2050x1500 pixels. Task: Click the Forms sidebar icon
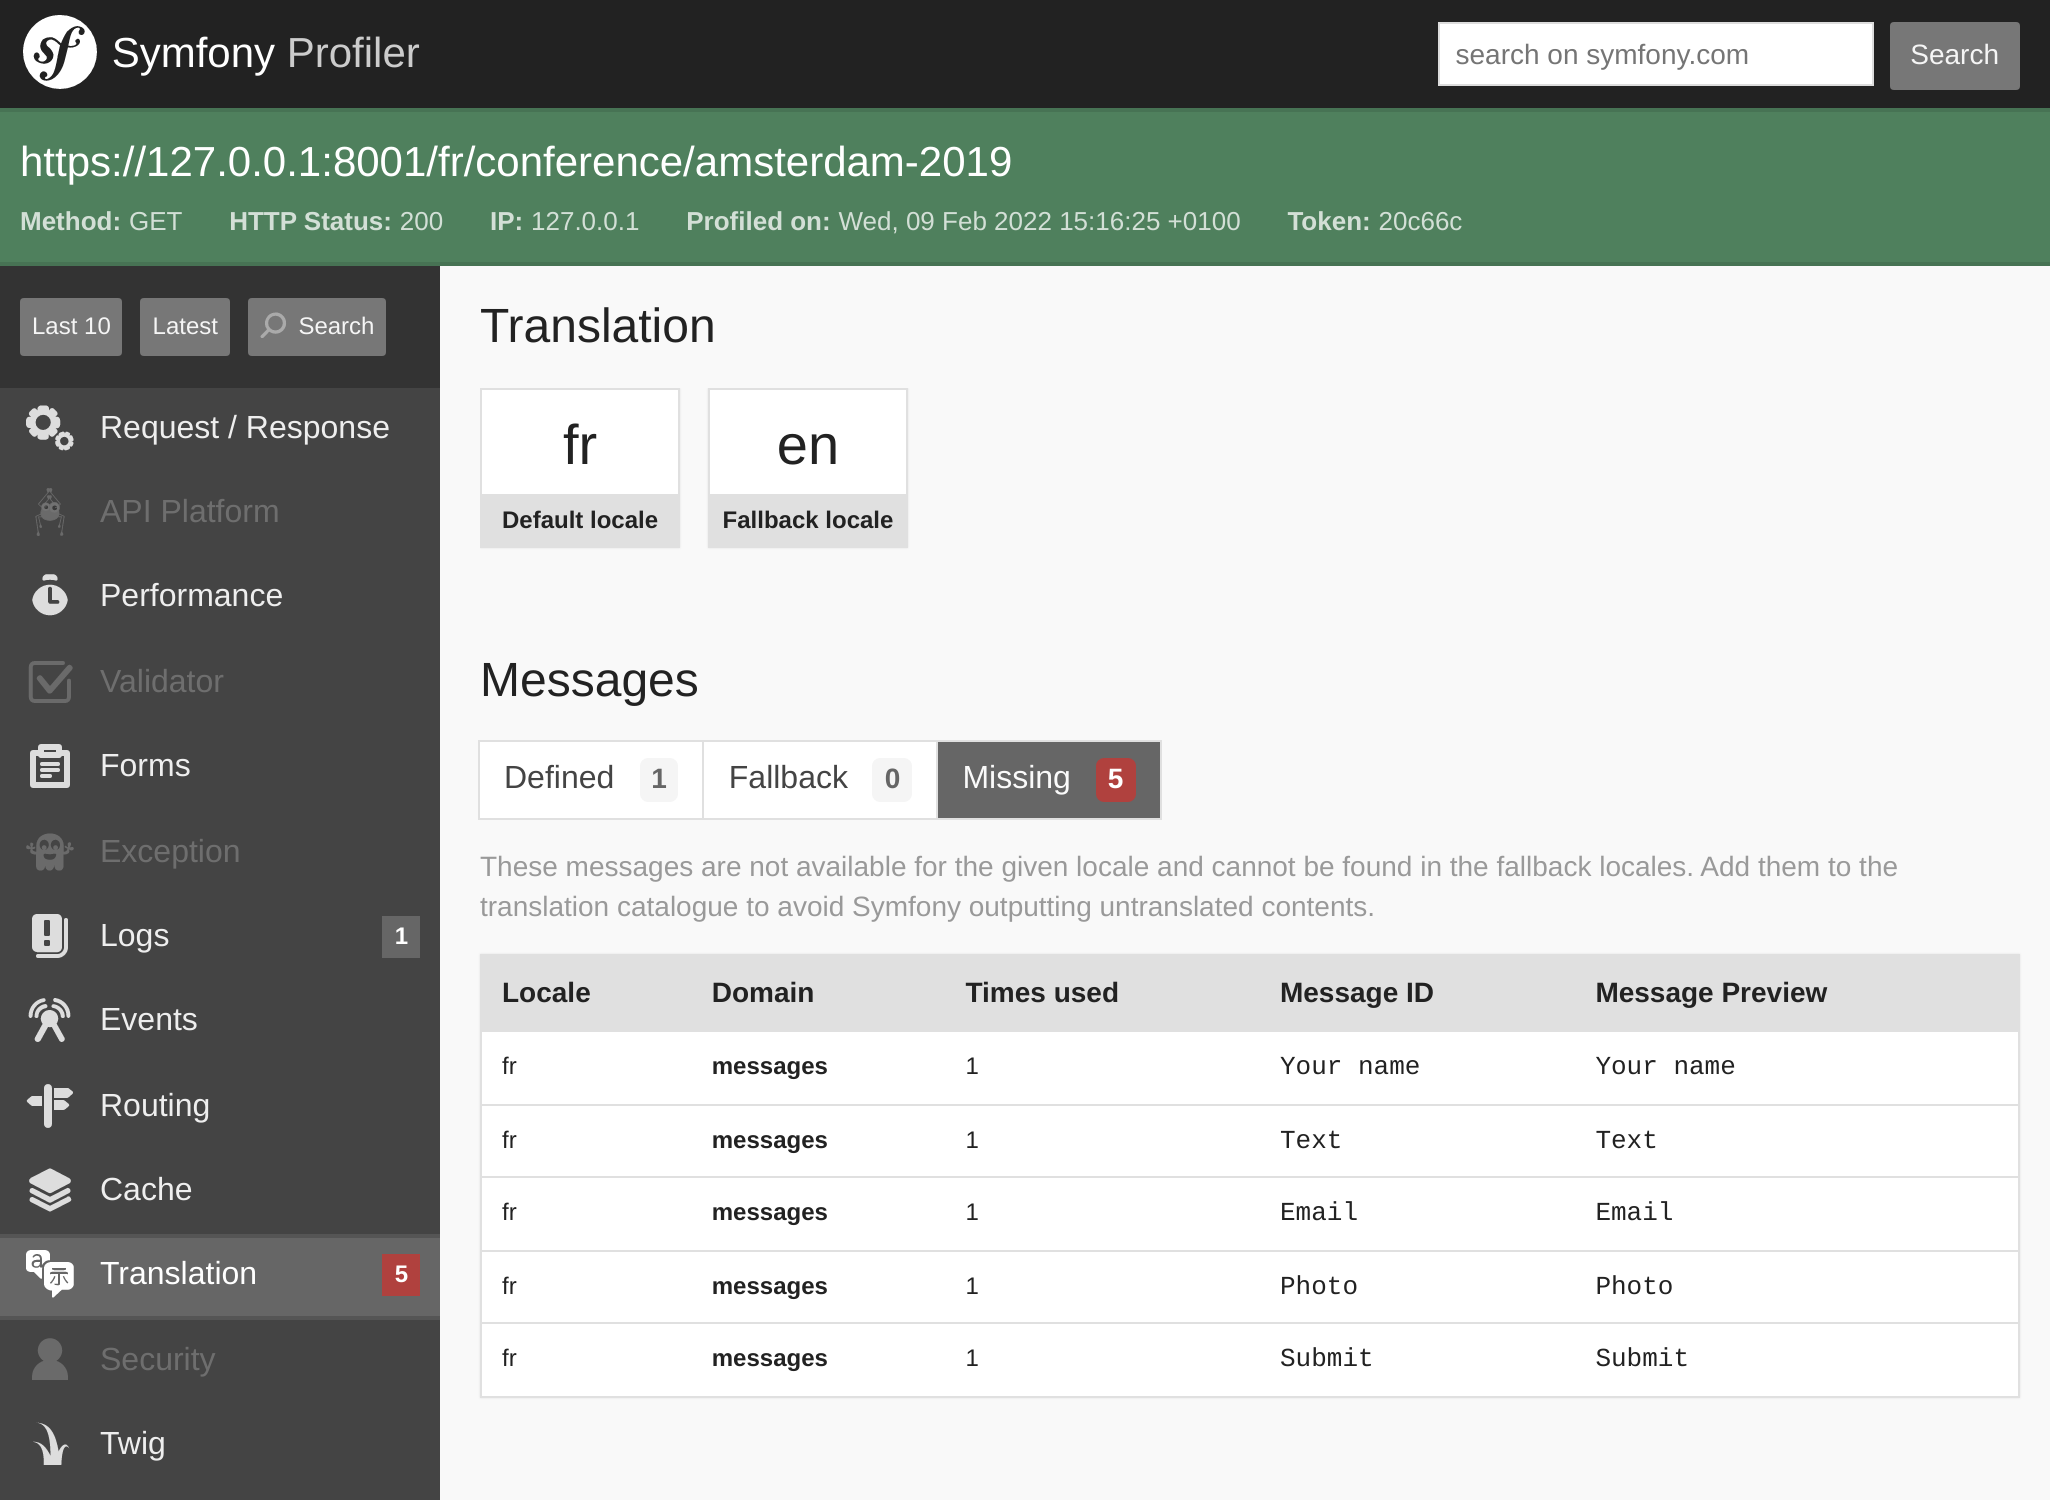(49, 766)
